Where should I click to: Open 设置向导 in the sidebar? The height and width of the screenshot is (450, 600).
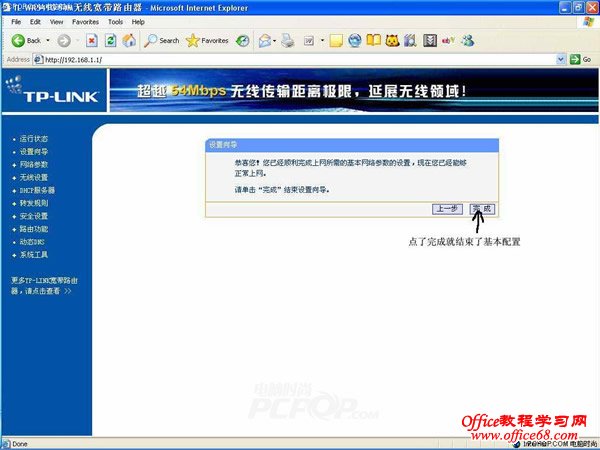point(34,152)
